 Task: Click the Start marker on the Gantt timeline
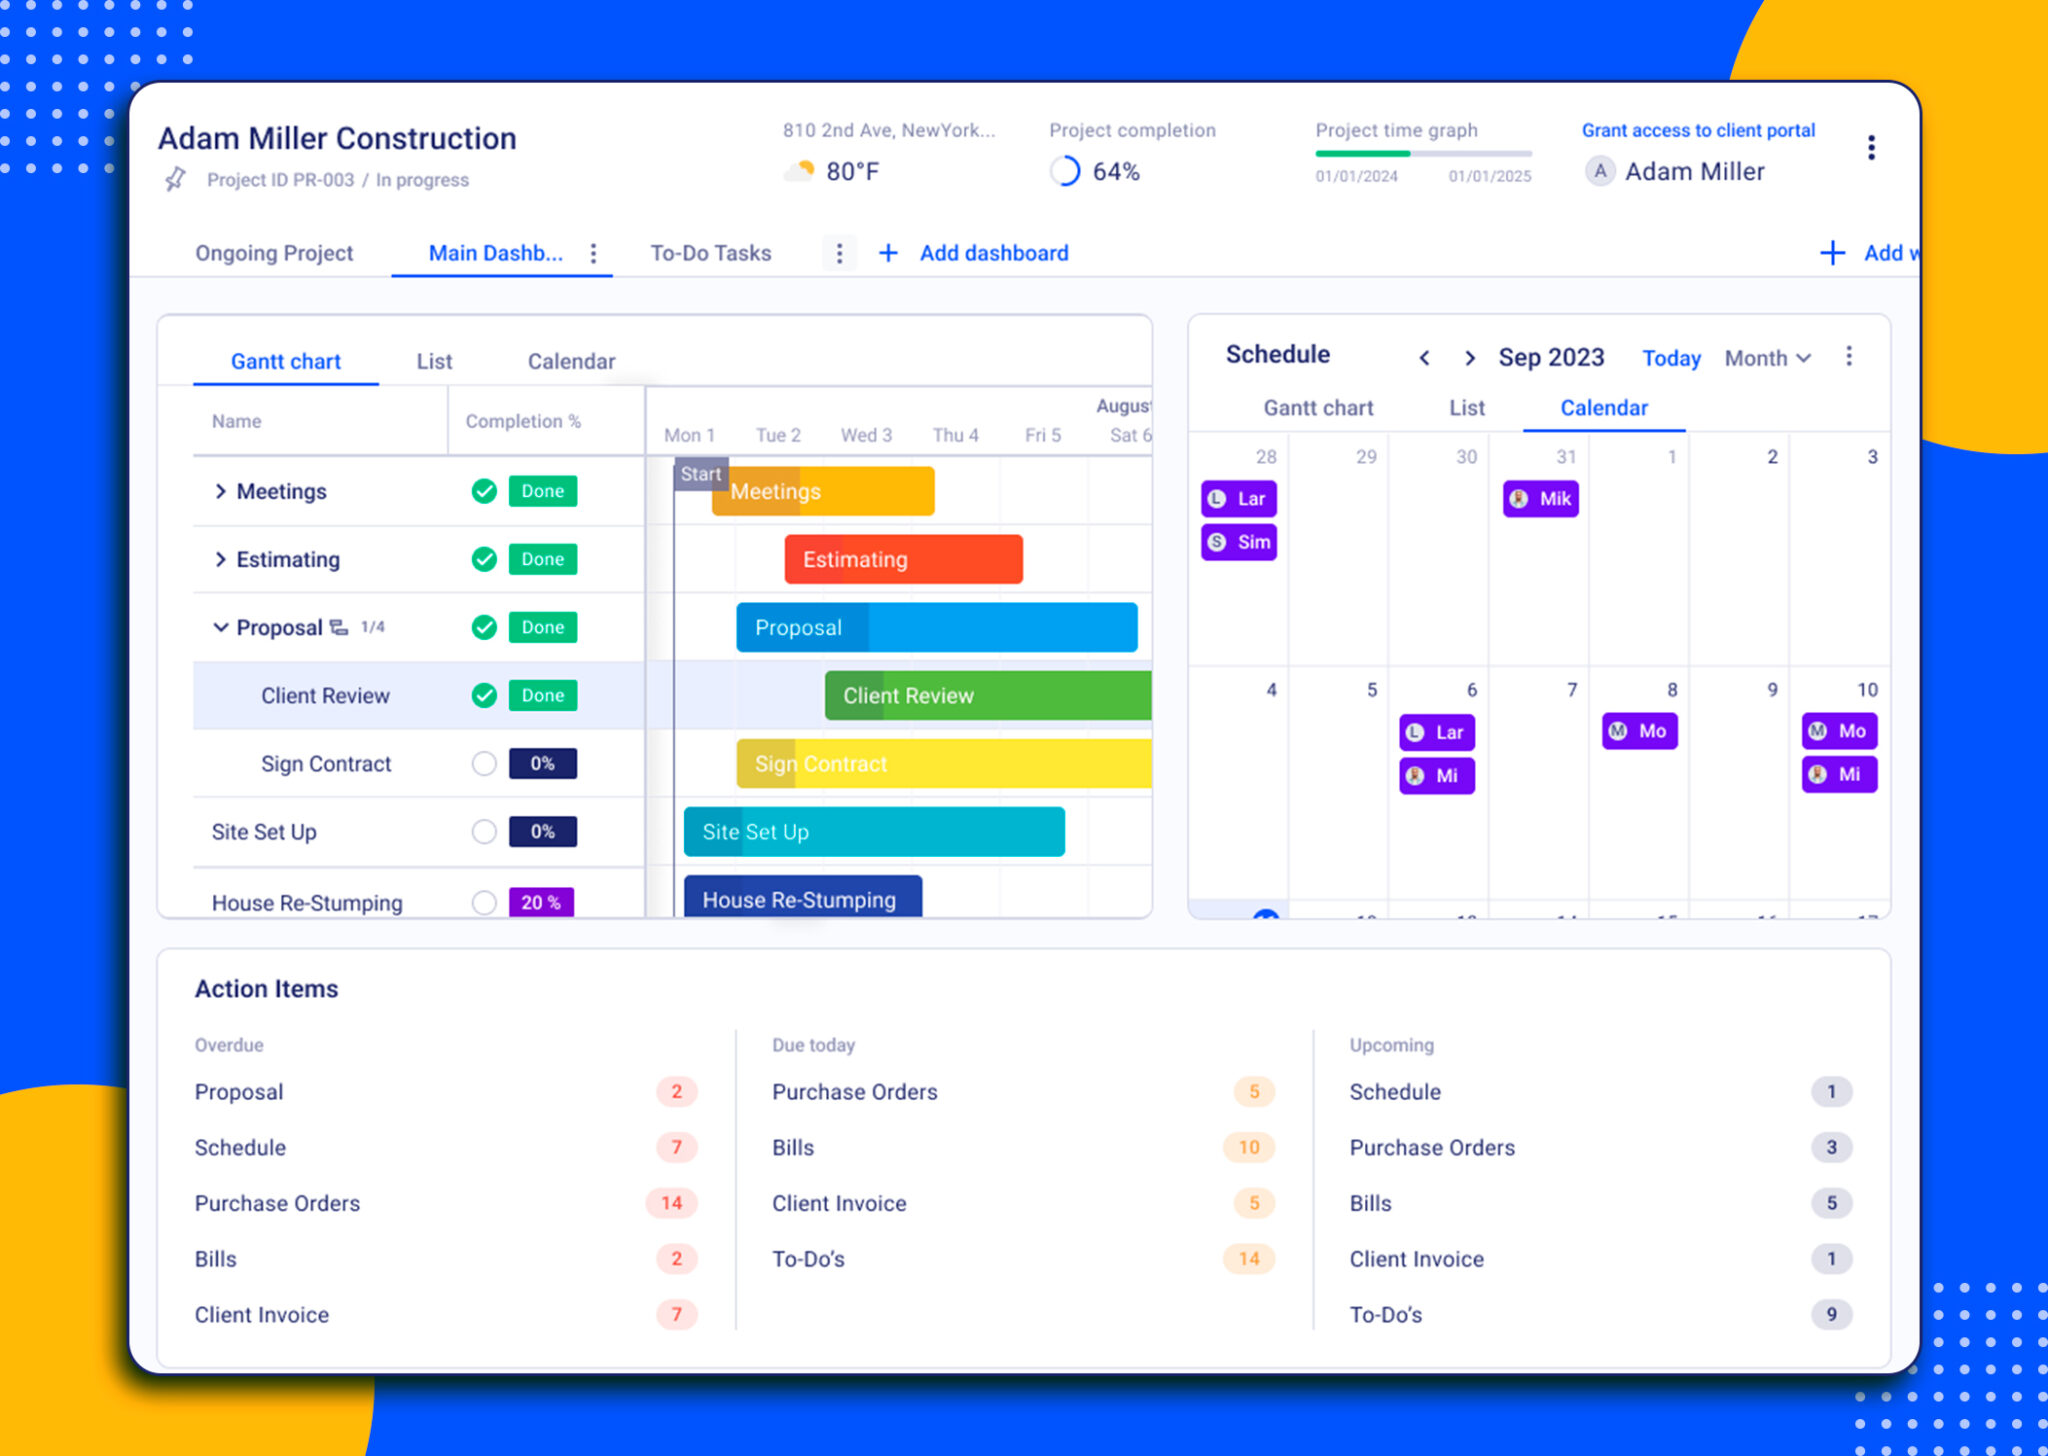pos(700,474)
